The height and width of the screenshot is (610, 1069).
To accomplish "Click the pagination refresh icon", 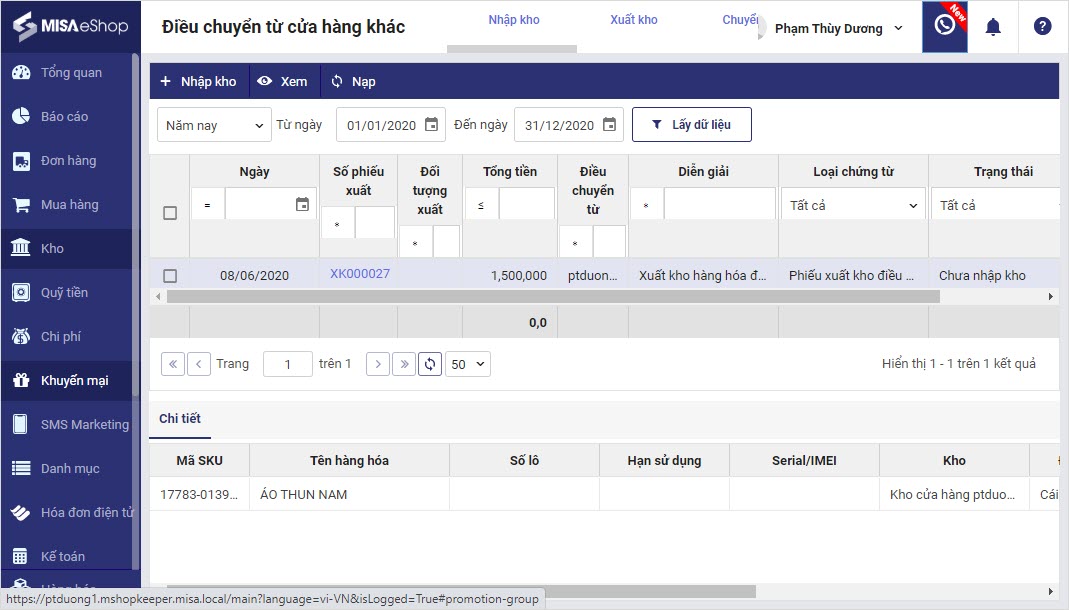I will coord(430,364).
